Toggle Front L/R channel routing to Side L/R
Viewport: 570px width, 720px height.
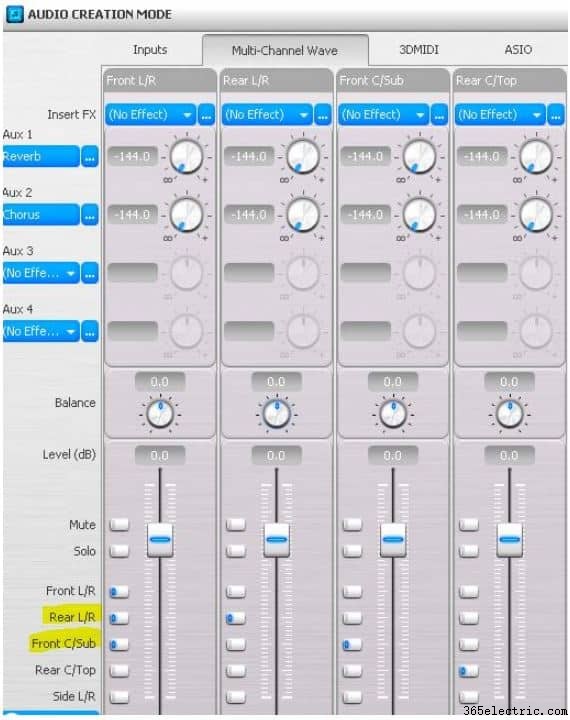coord(119,698)
